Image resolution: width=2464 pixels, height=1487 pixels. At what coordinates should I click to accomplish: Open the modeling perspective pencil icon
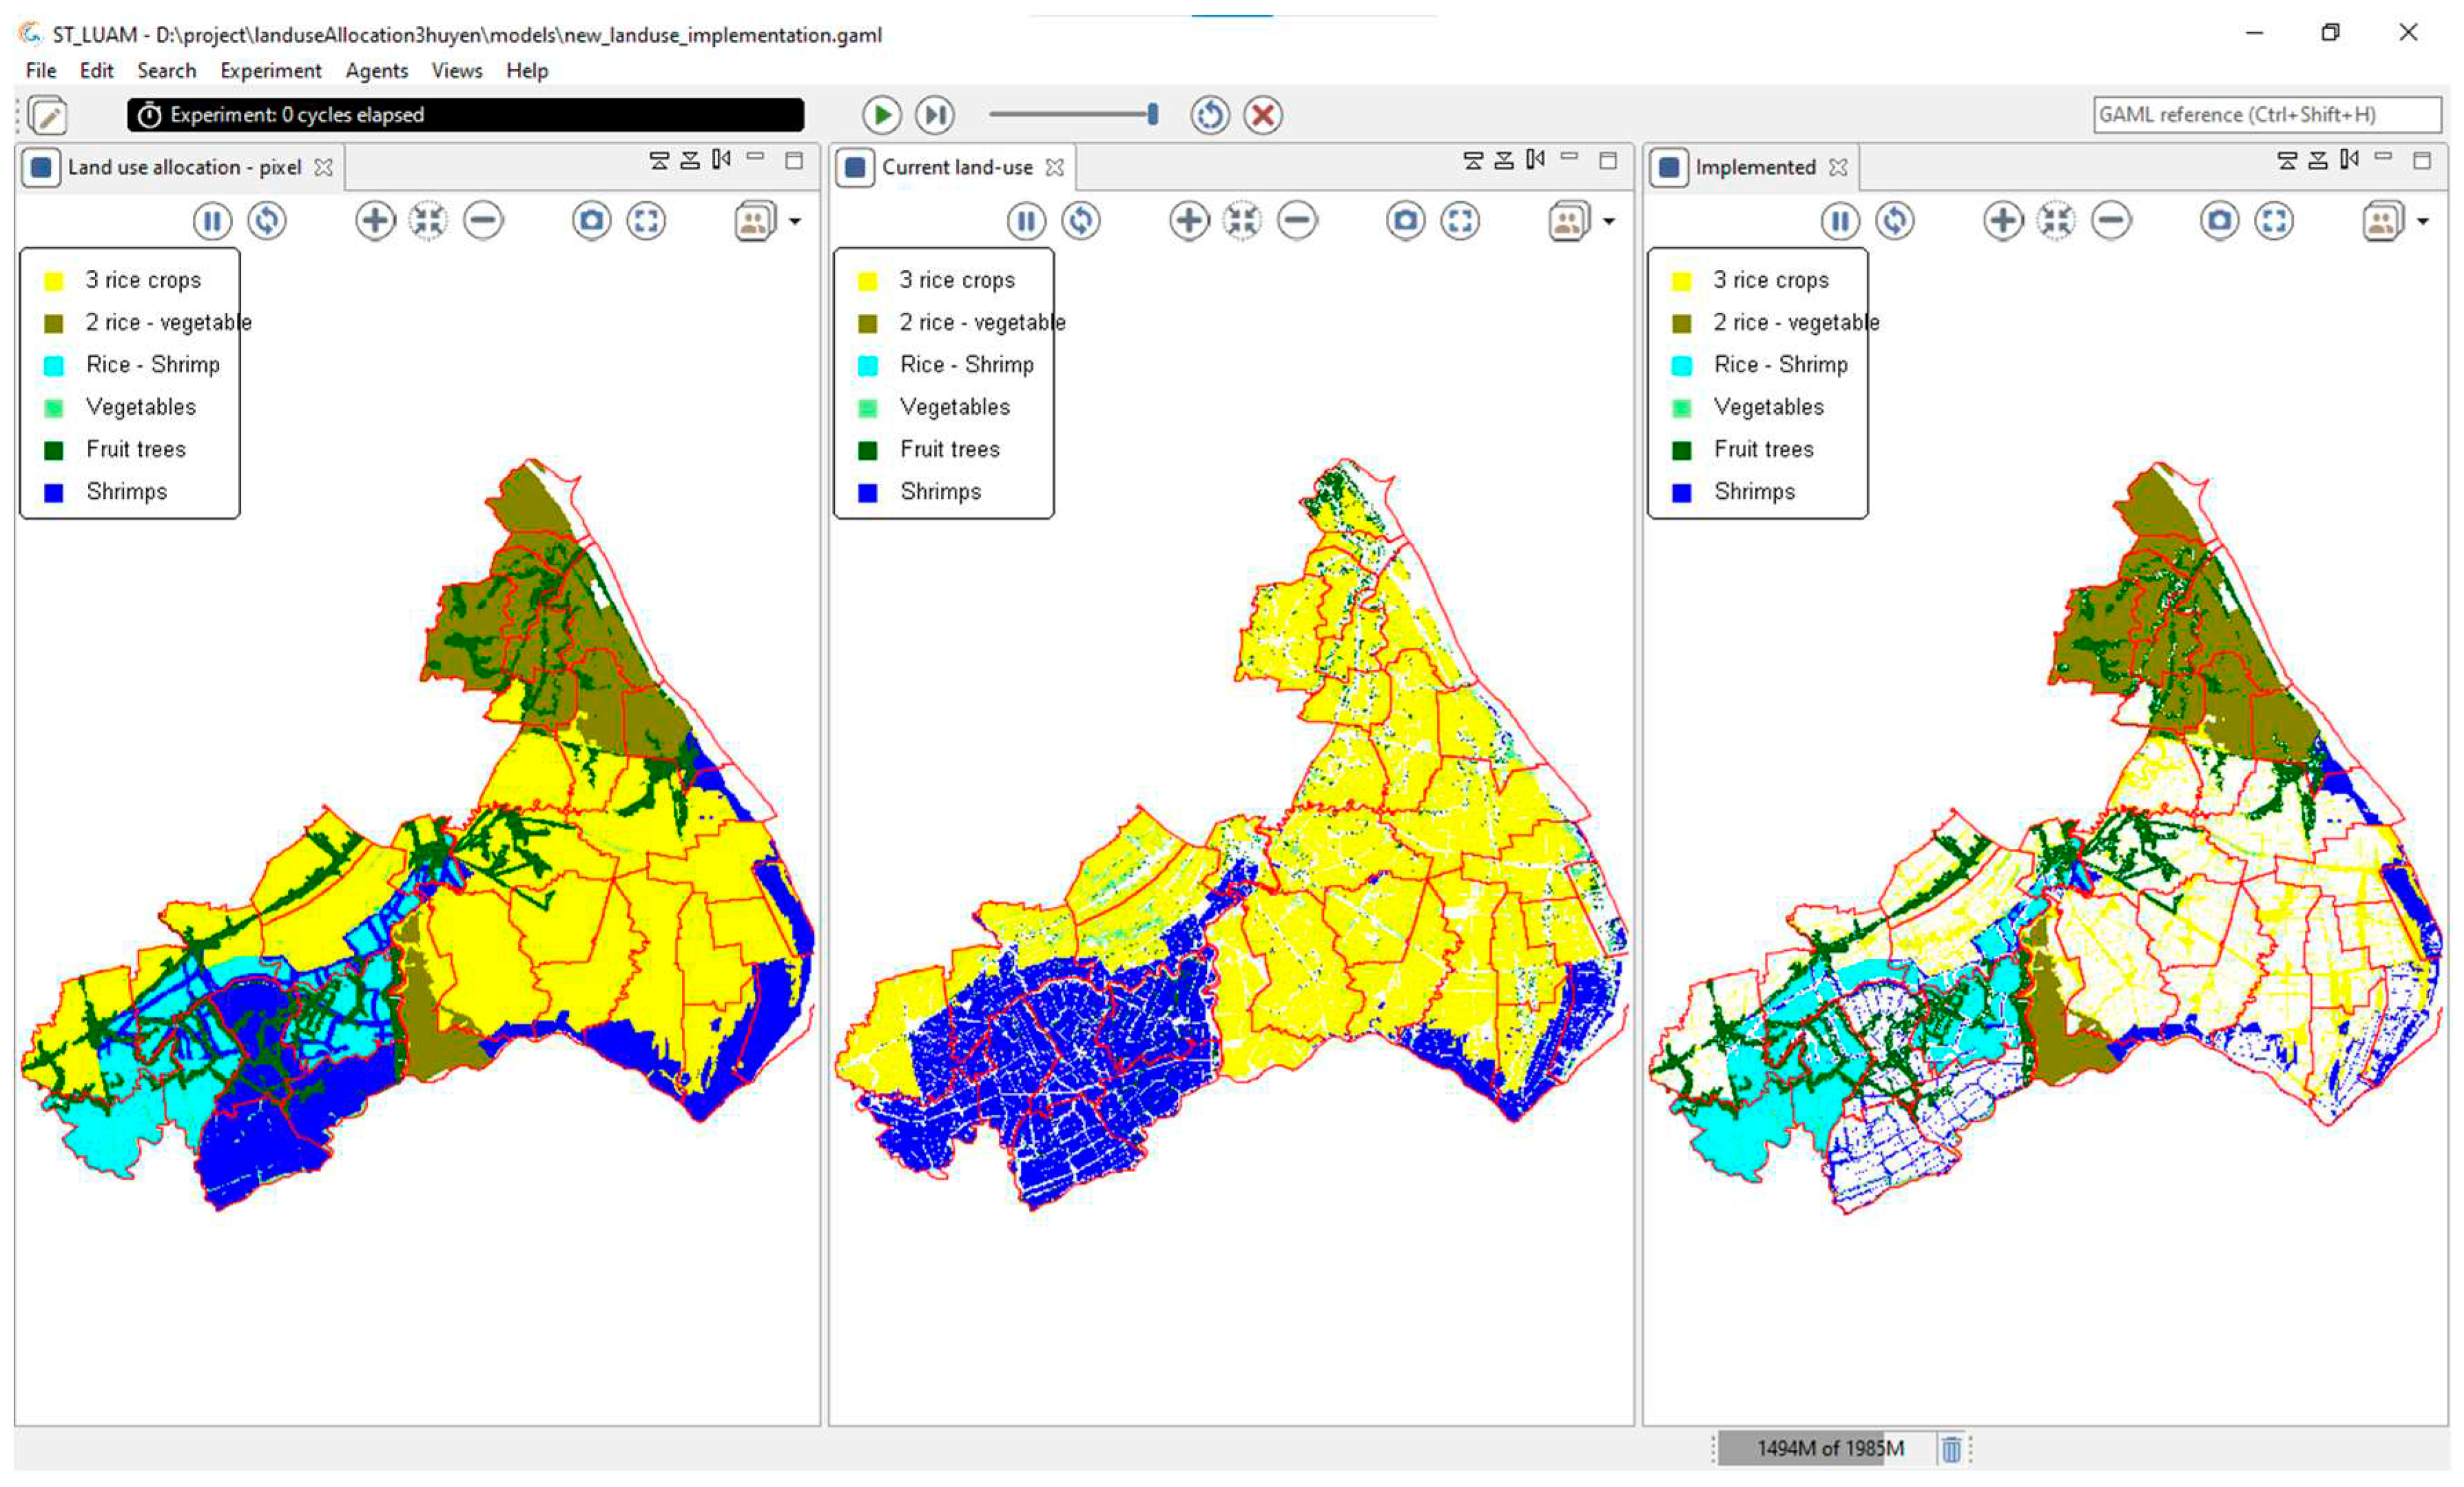point(48,116)
